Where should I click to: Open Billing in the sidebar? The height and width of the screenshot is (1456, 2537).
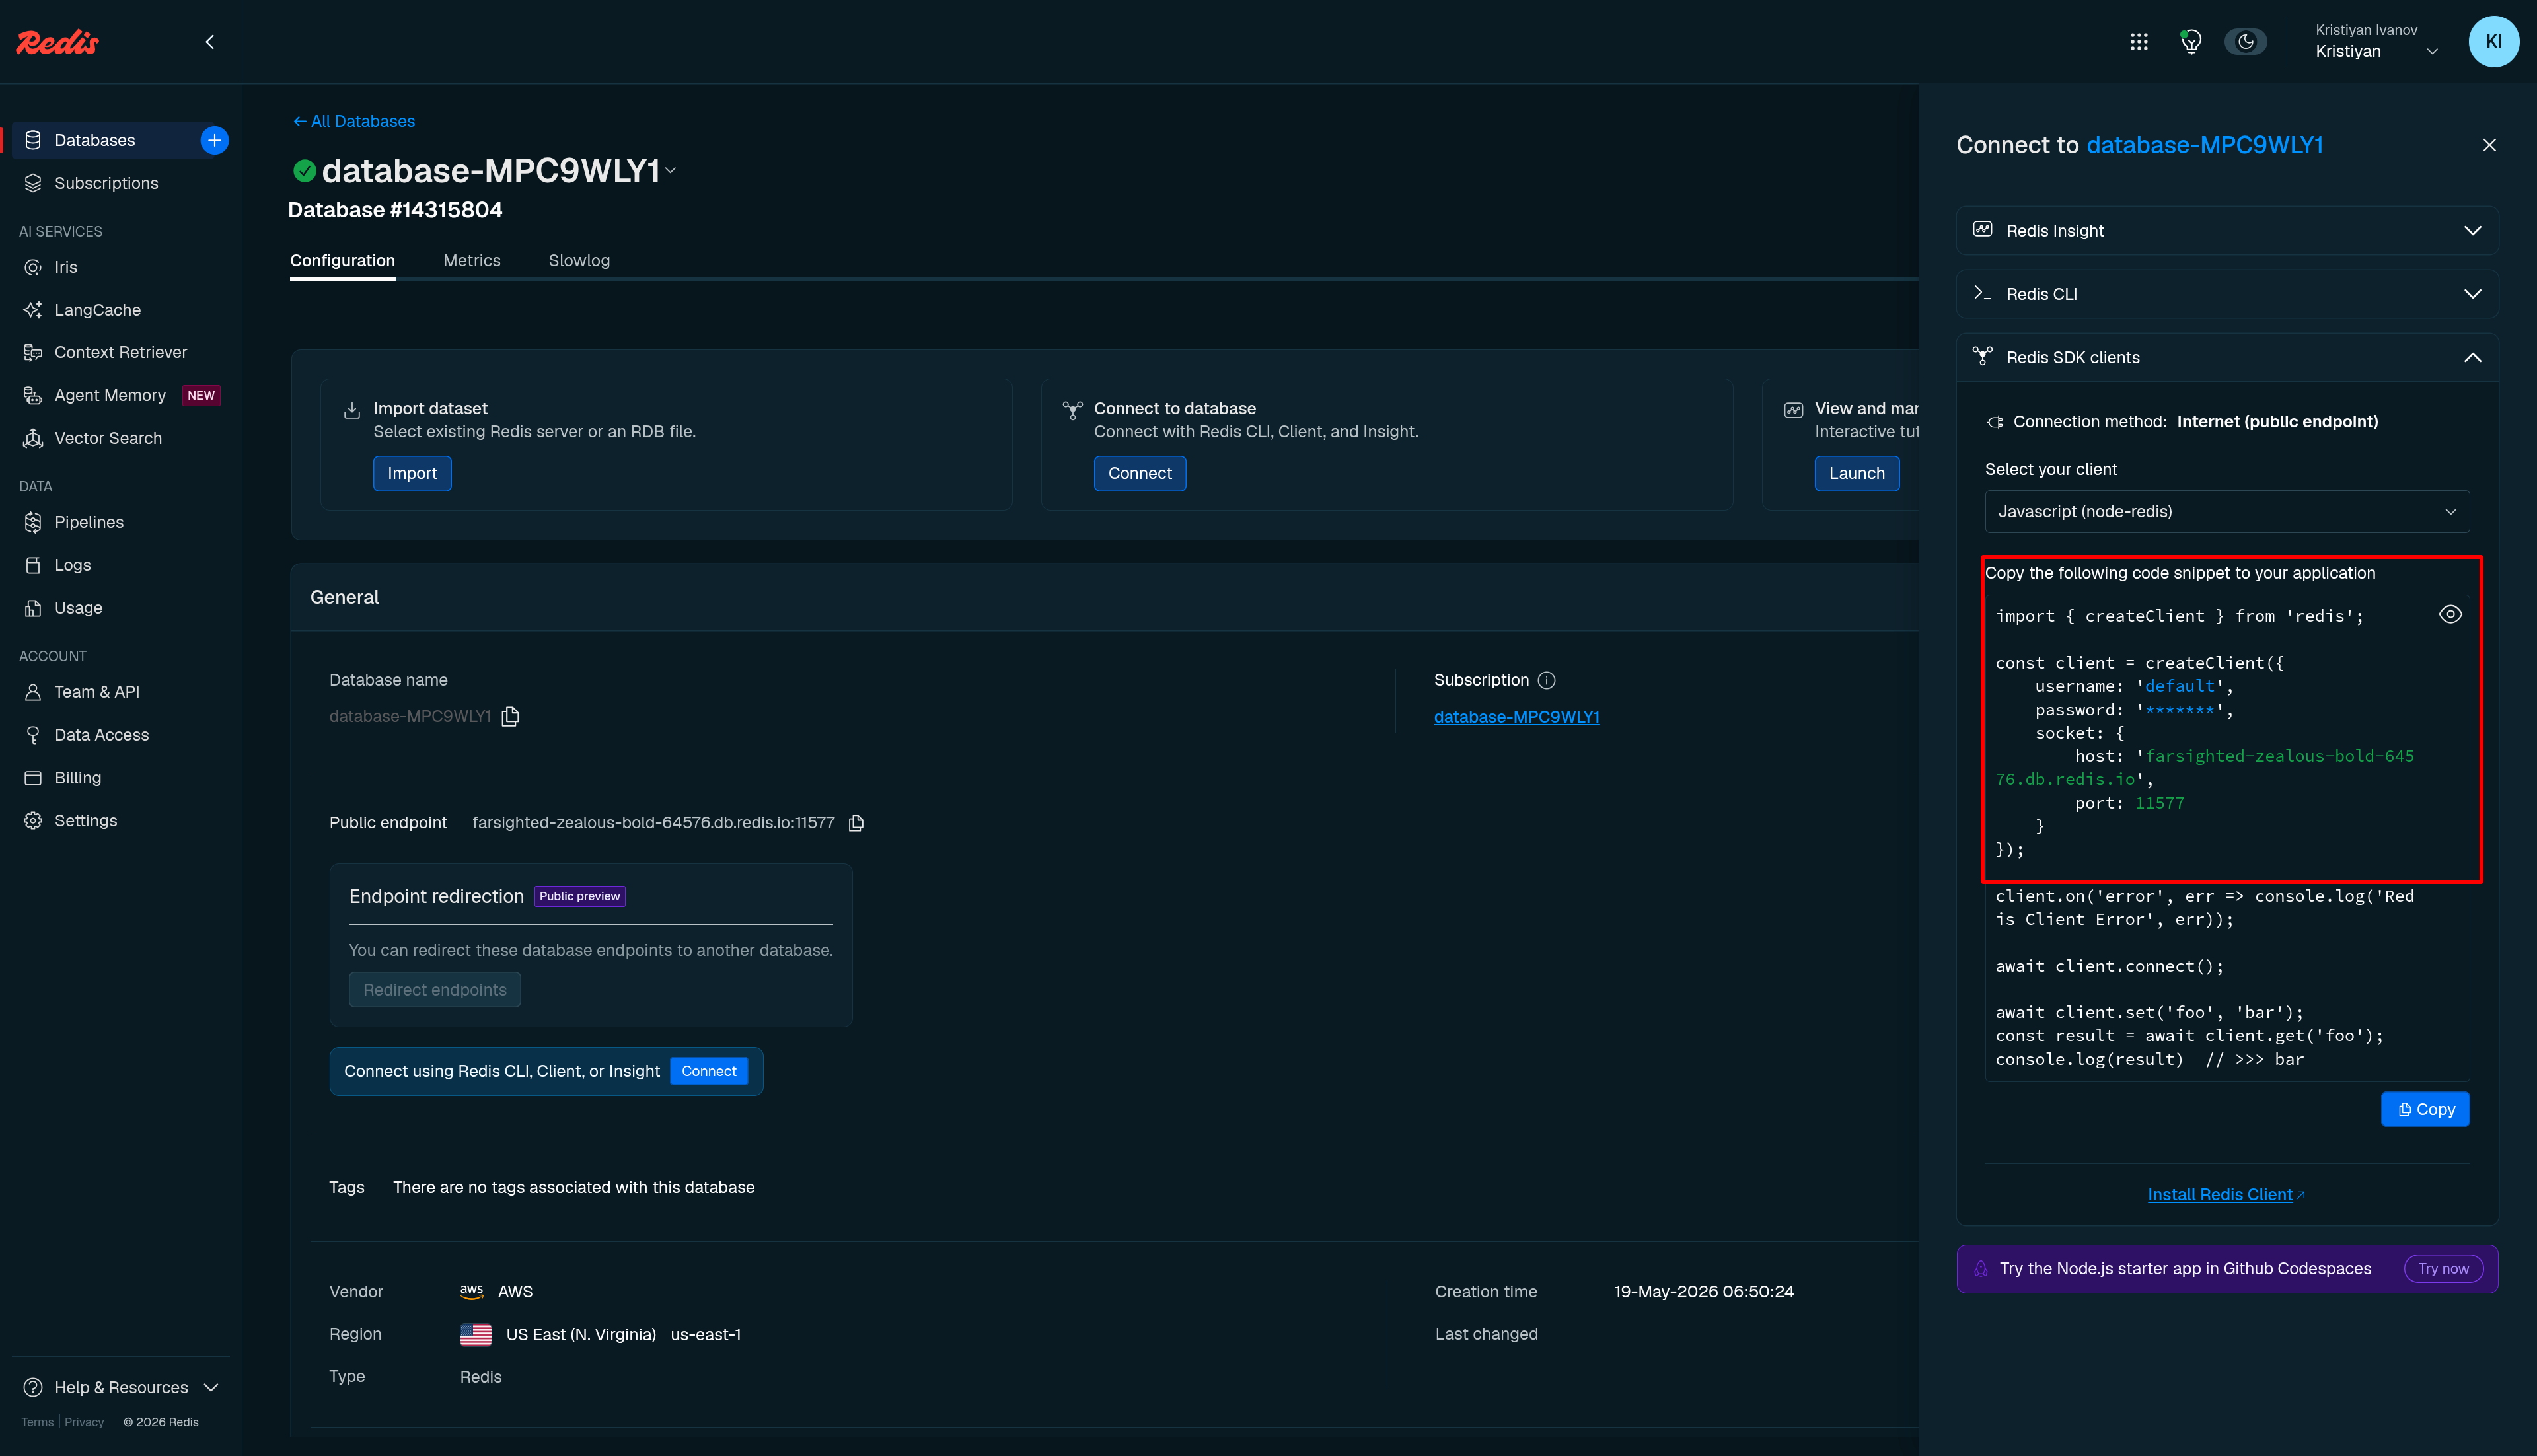click(77, 778)
